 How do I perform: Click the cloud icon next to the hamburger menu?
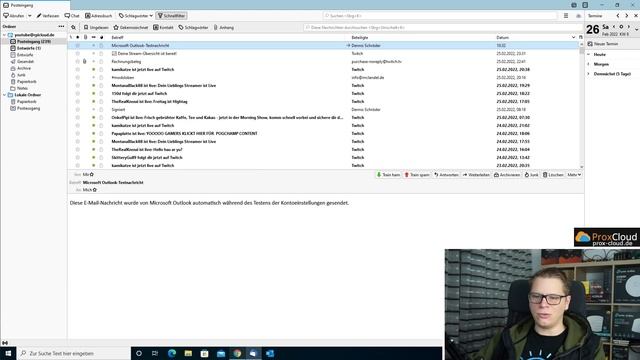point(578,16)
